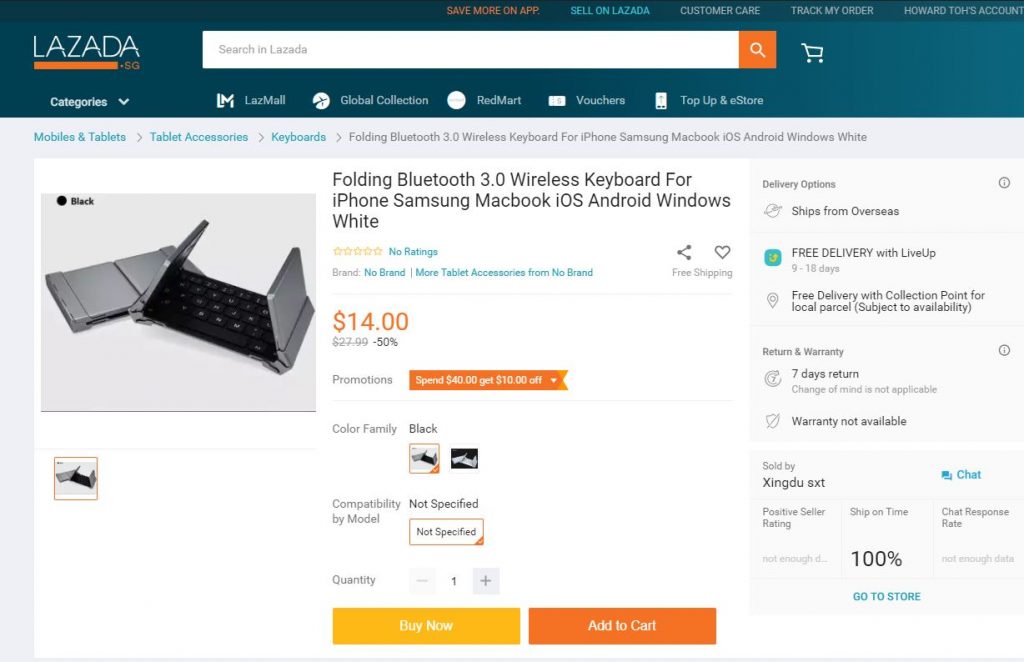Screen dimensions: 1024x662
Task: Open Global Collection via its globe icon
Action: click(x=321, y=100)
